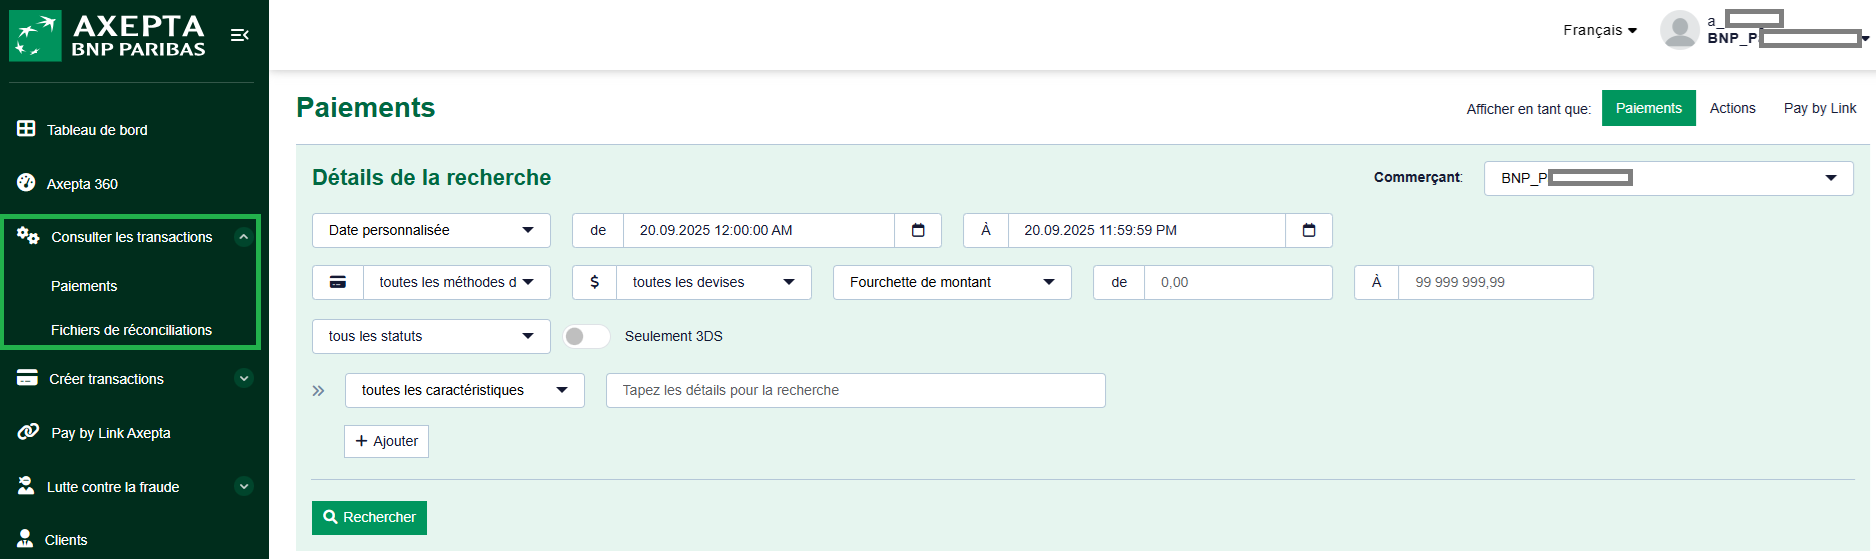Open the start date calendar picker

pyautogui.click(x=918, y=231)
